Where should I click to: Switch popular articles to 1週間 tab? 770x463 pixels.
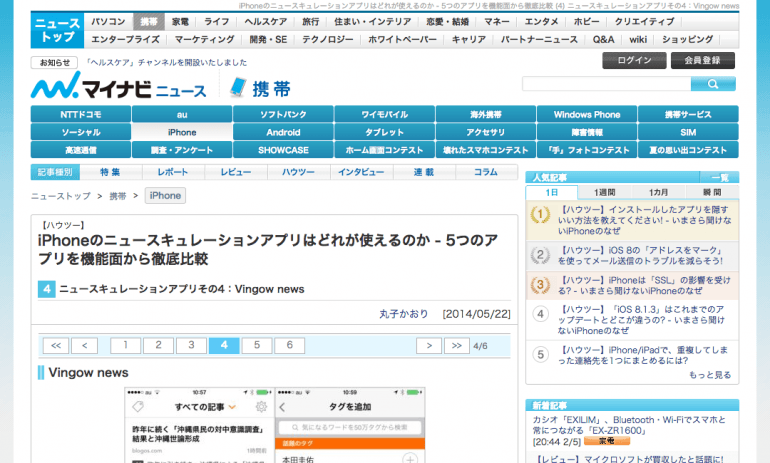(x=605, y=192)
